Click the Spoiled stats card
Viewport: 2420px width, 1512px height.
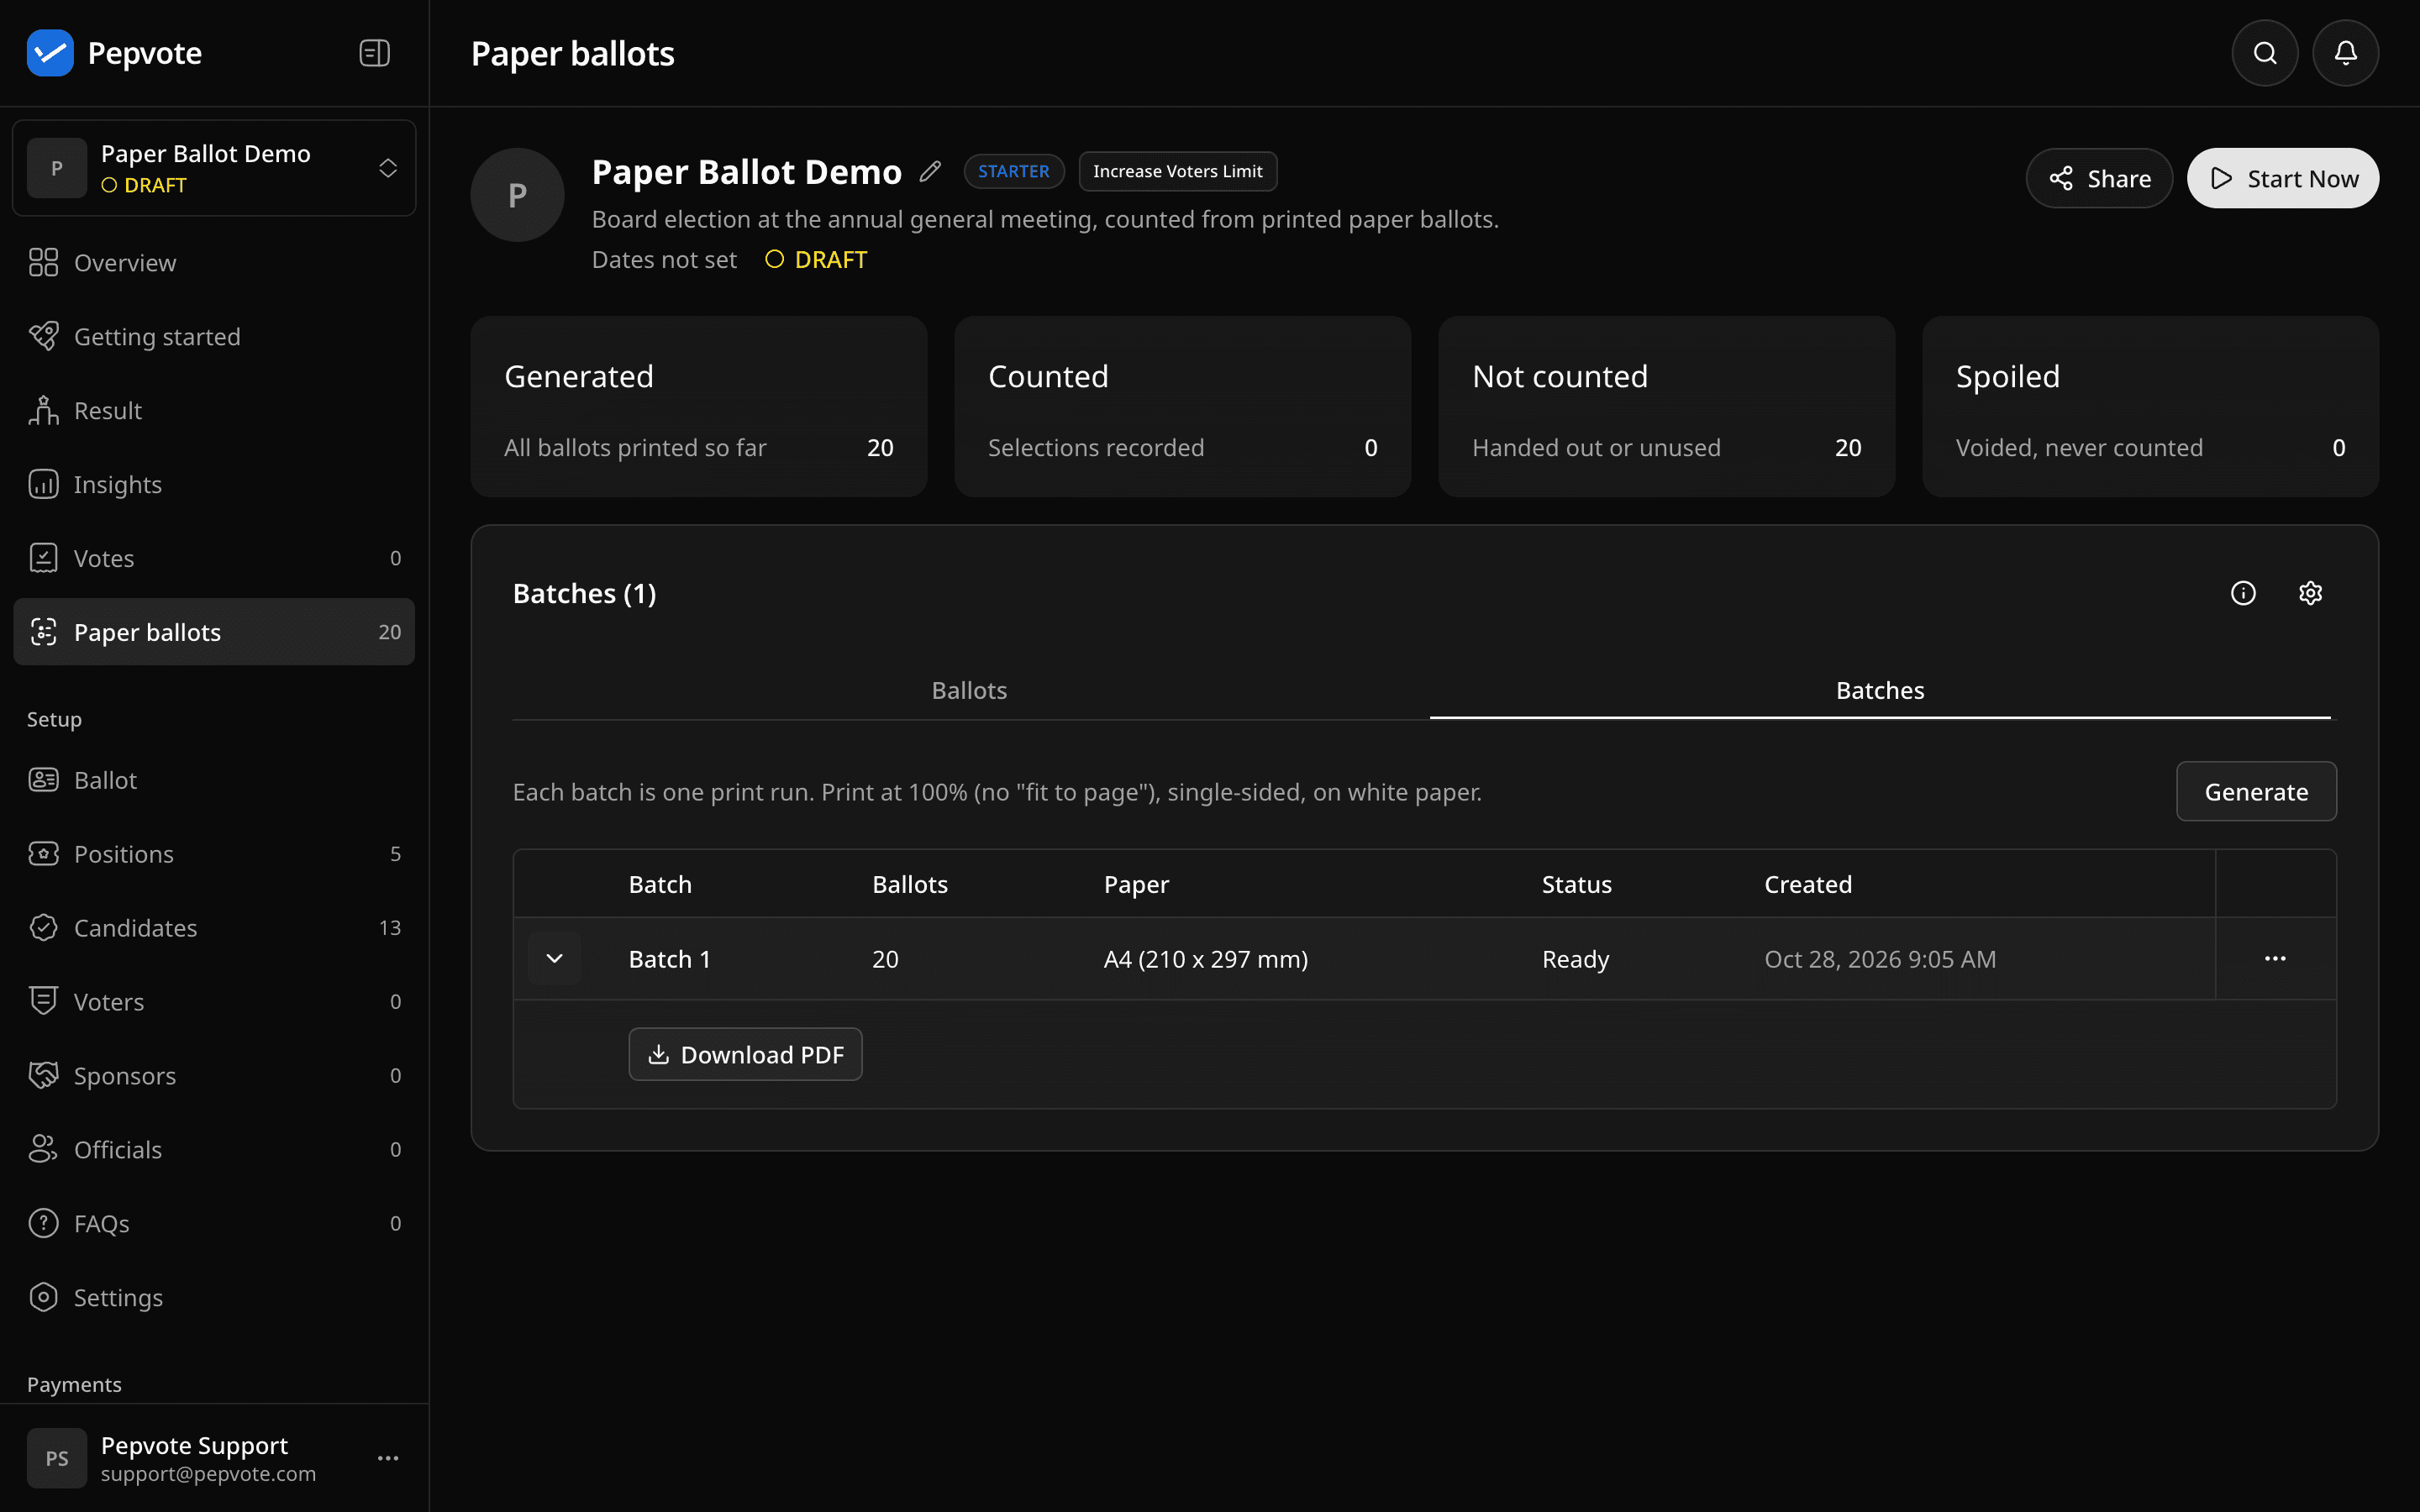click(2150, 407)
